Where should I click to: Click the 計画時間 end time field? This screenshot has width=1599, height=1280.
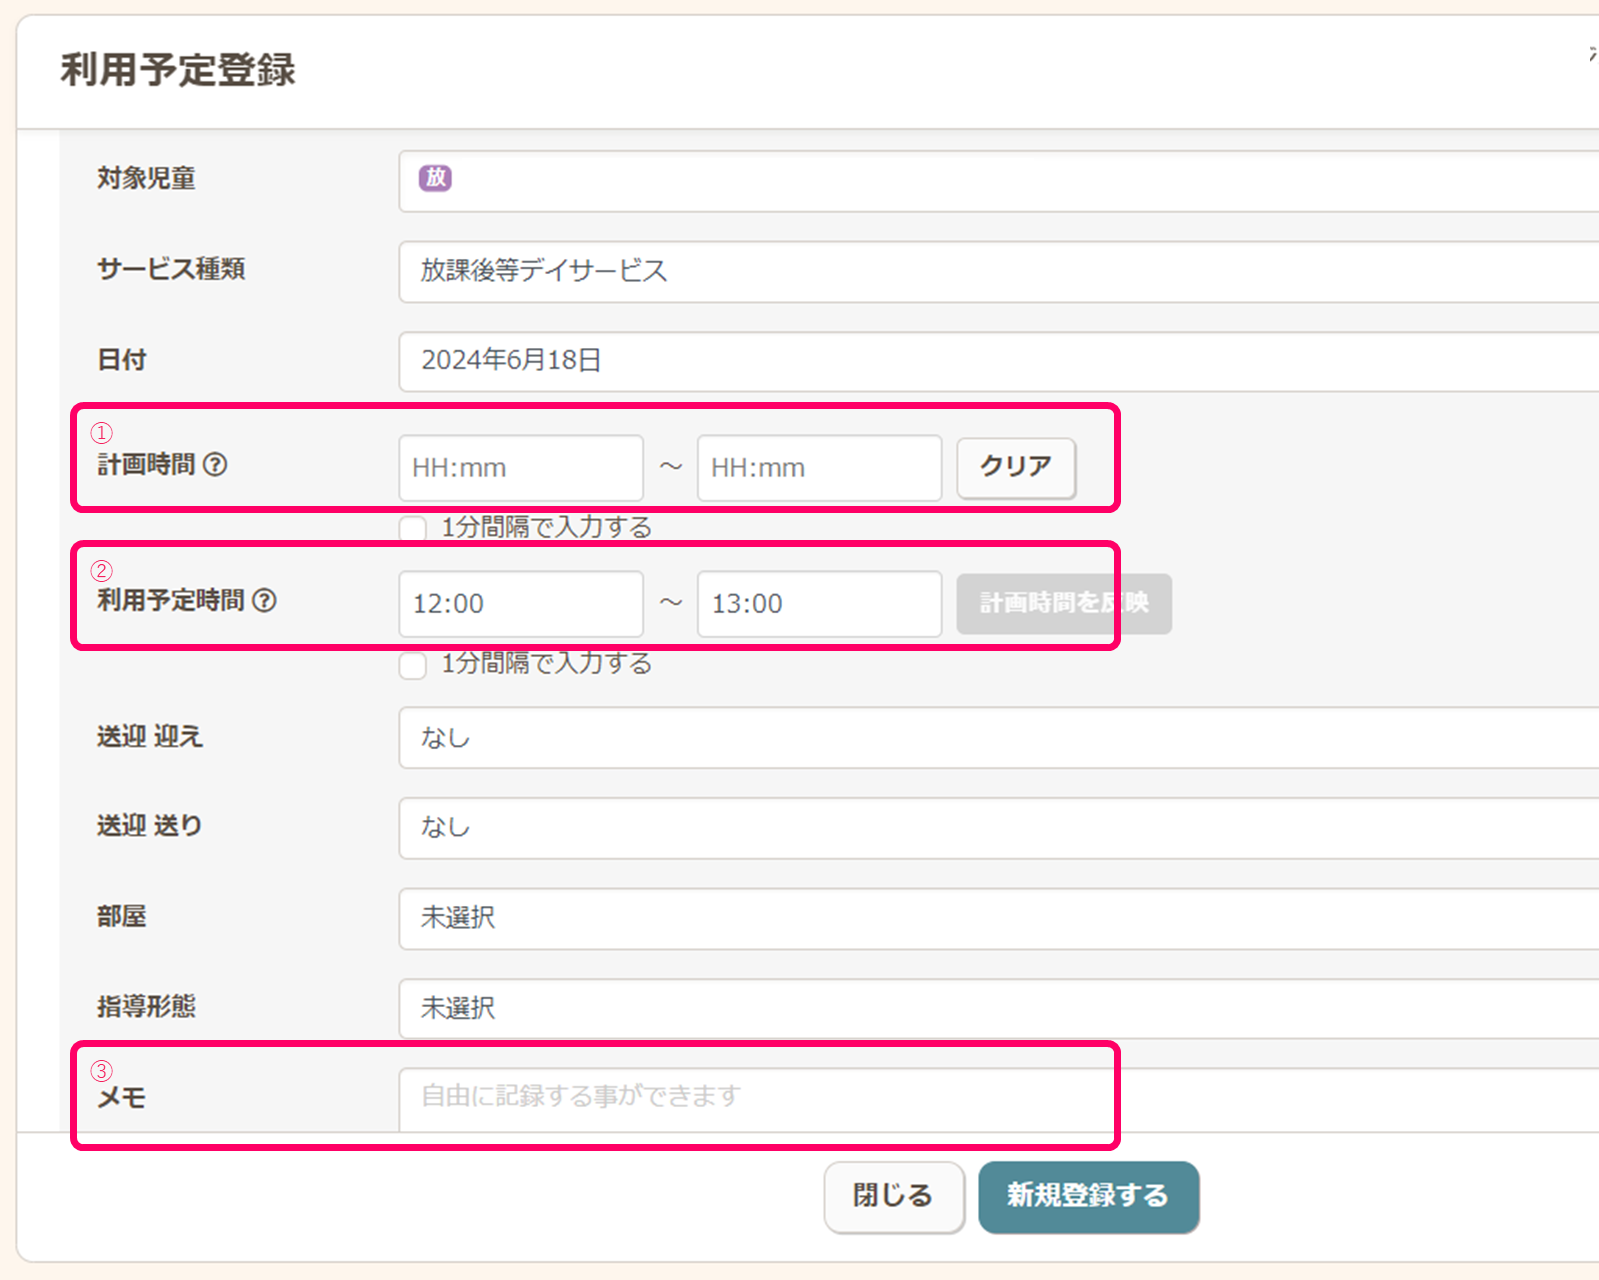click(819, 468)
